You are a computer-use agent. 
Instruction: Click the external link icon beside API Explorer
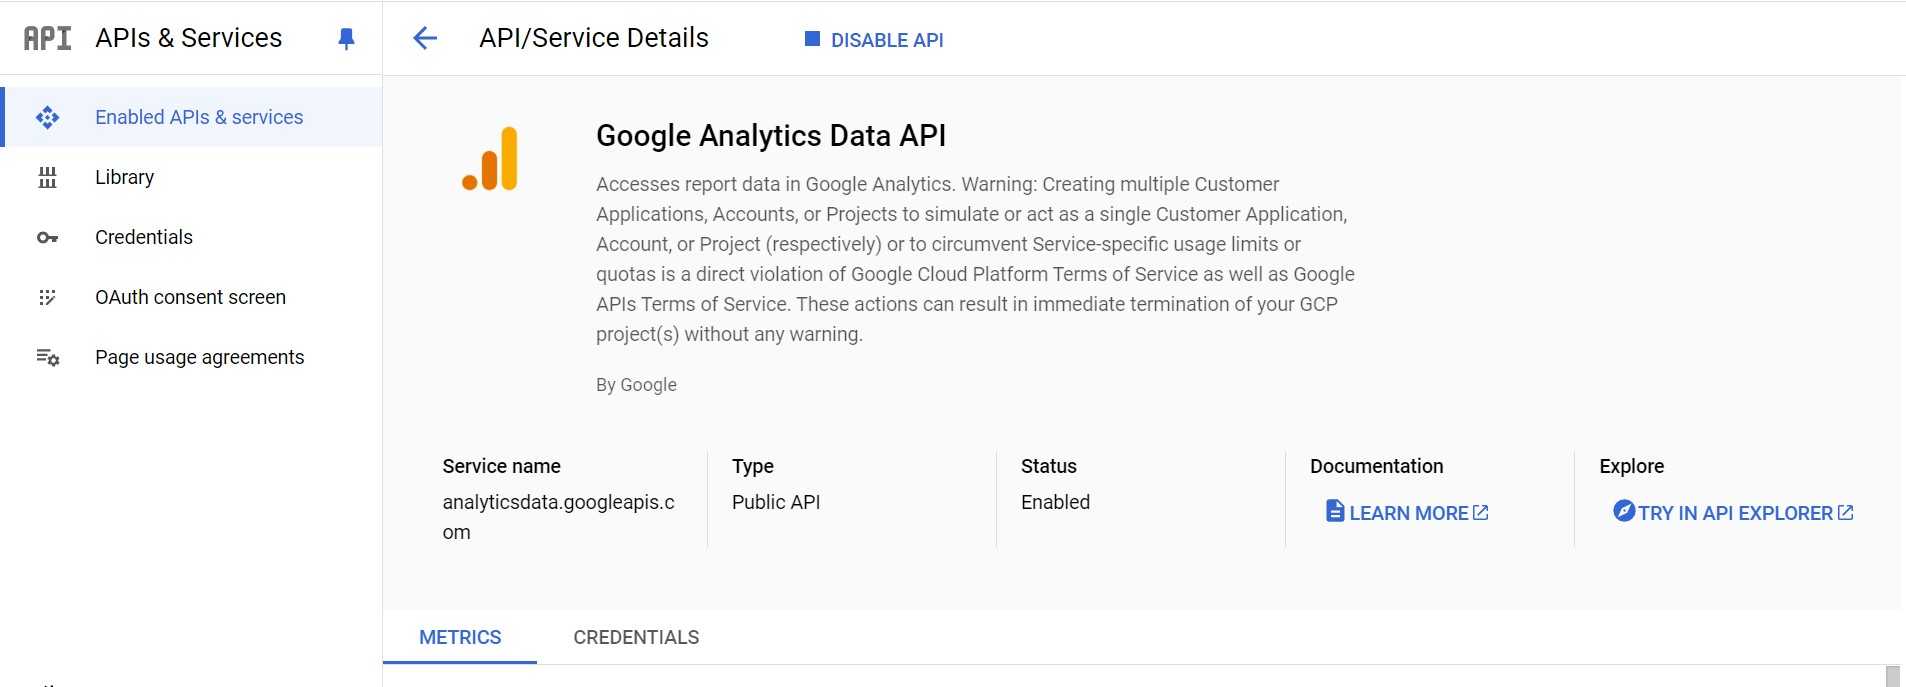click(1846, 512)
